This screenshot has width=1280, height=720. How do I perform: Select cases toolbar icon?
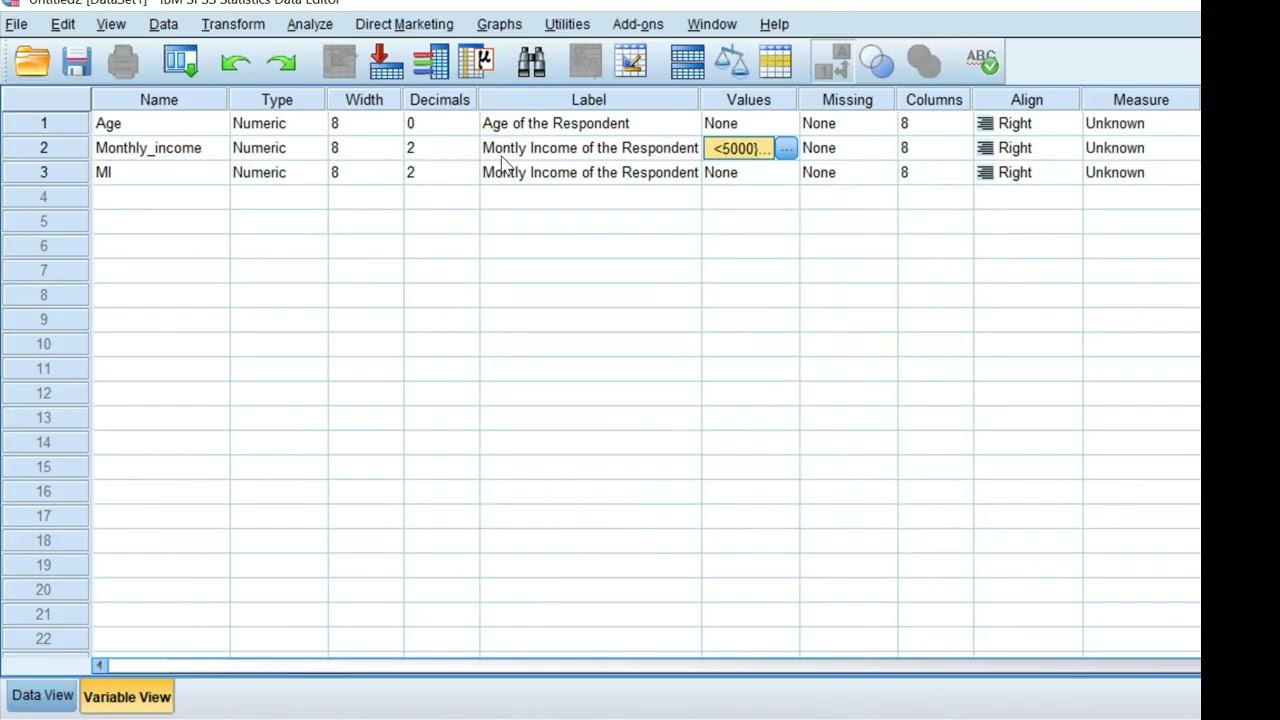[x=776, y=63]
